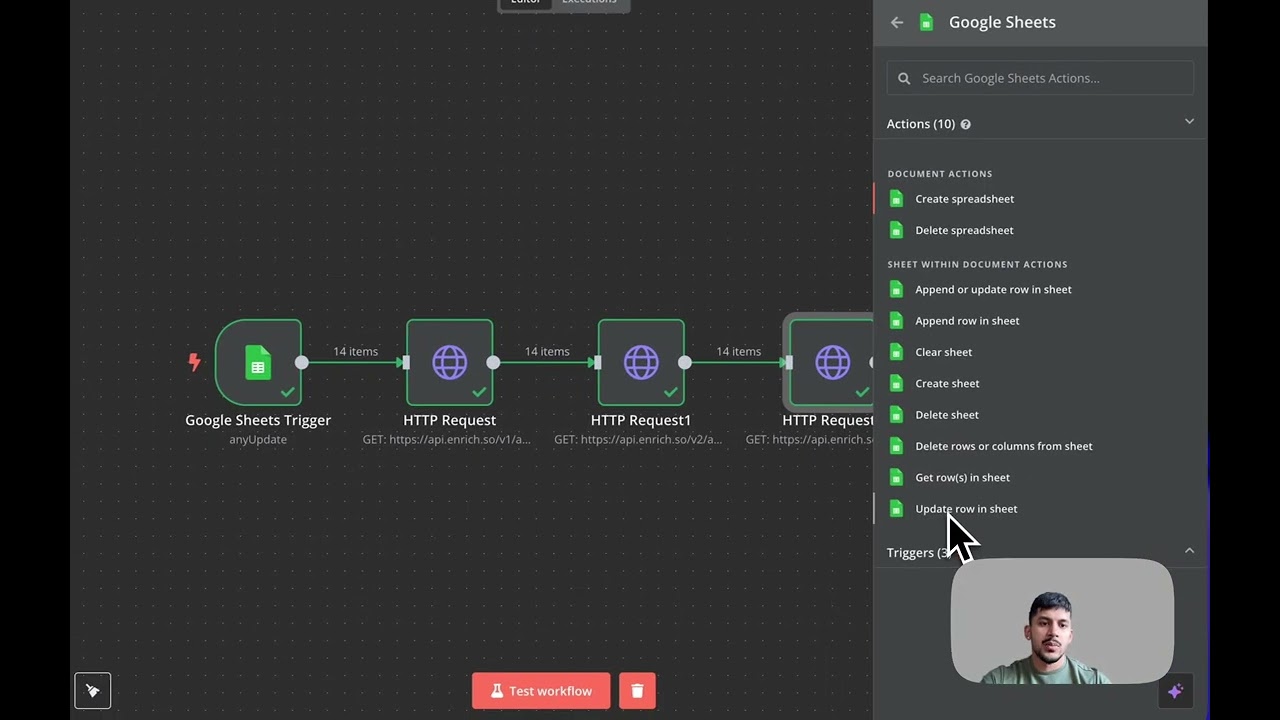Click the output connector of HTTP Request1
Screen dimensions: 1280x720
click(x=685, y=362)
